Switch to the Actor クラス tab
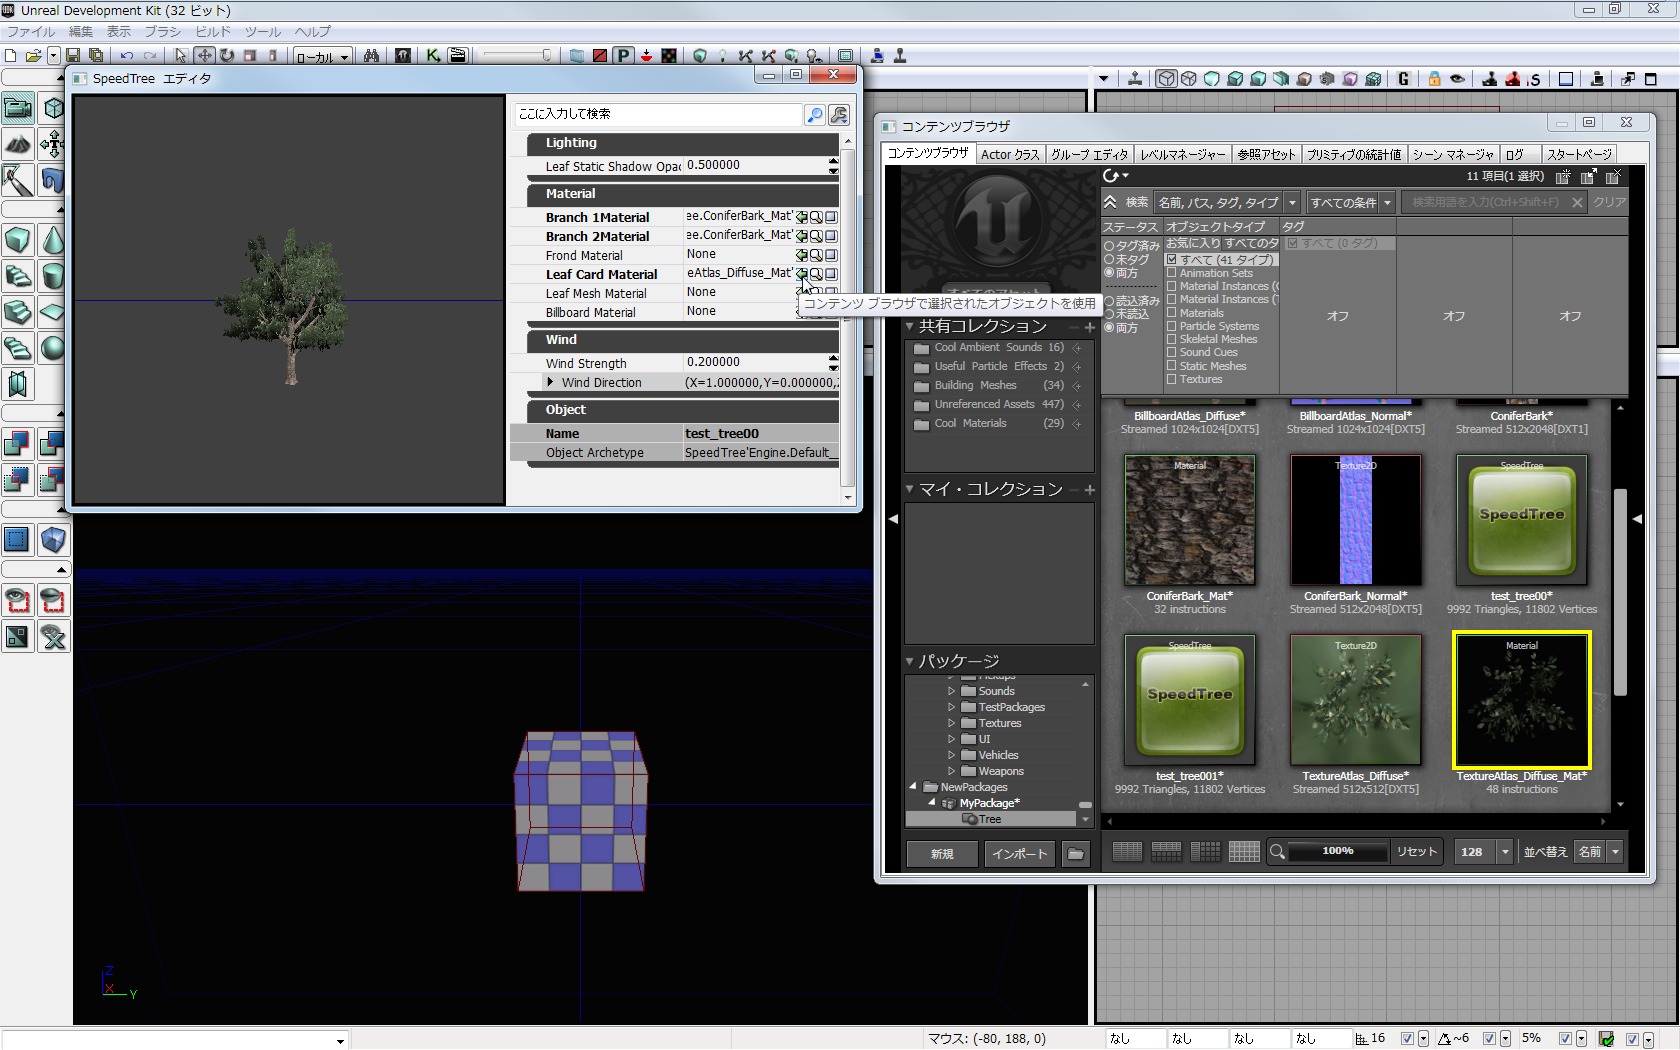 click(1010, 154)
